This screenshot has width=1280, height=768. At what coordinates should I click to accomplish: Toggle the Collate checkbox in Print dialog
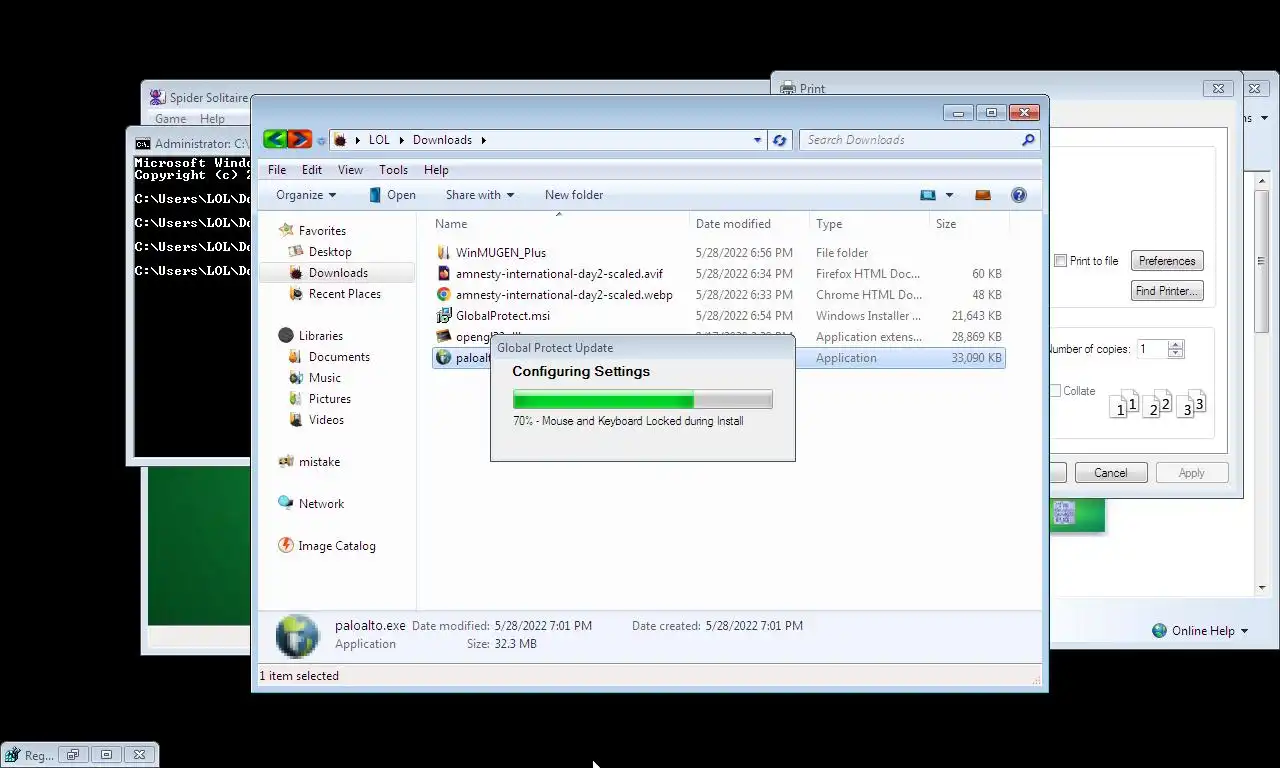(x=1056, y=391)
